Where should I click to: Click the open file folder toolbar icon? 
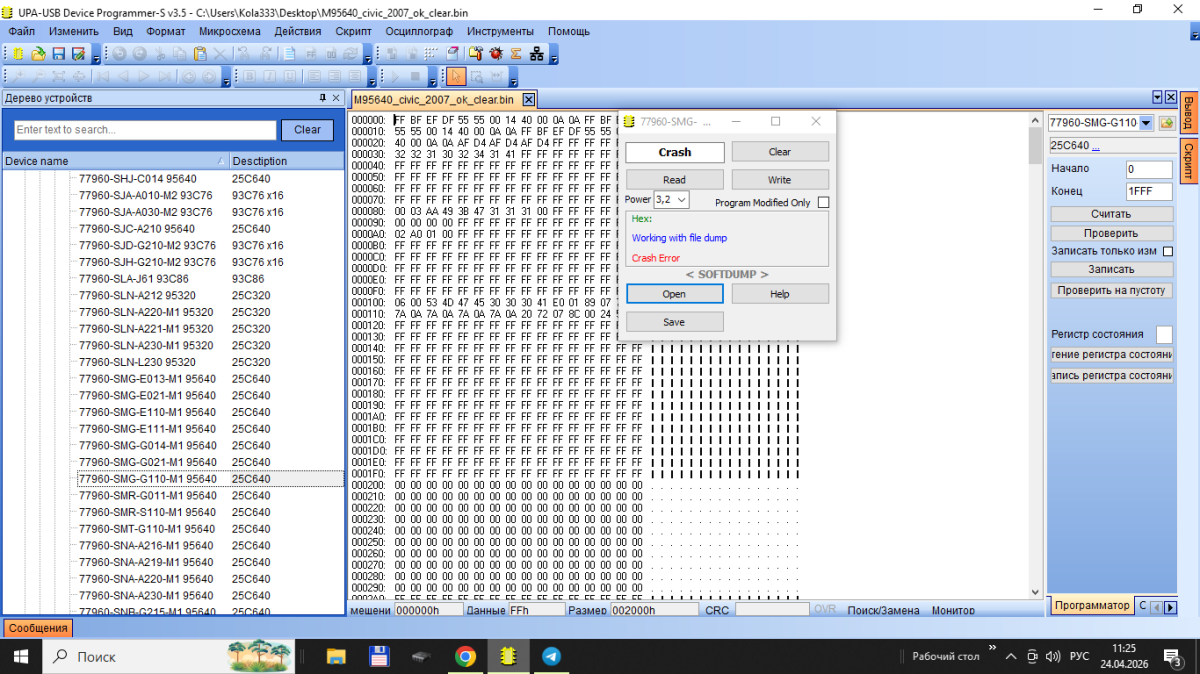(x=38, y=54)
